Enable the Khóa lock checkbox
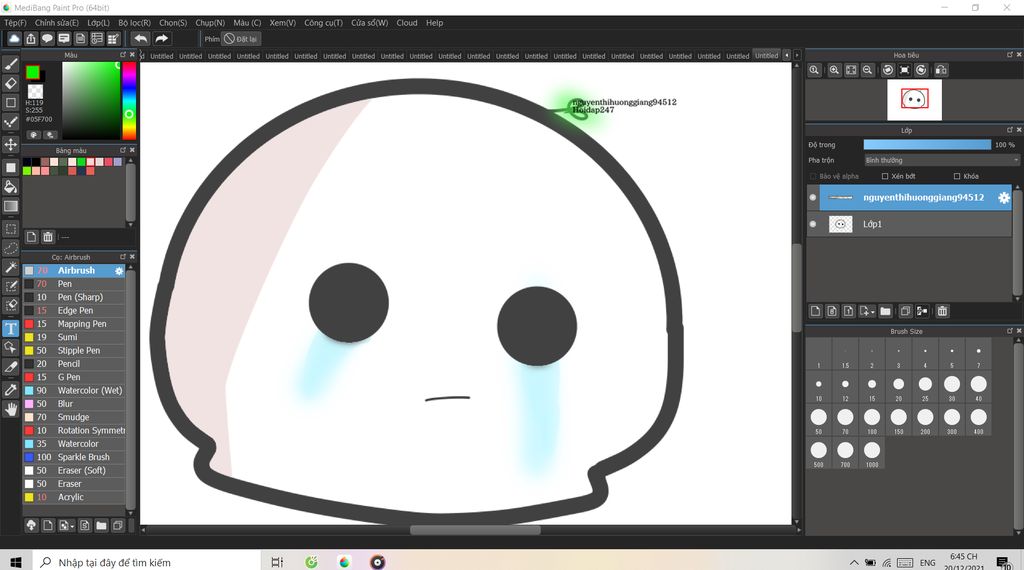The width and height of the screenshot is (1024, 570). click(x=957, y=176)
